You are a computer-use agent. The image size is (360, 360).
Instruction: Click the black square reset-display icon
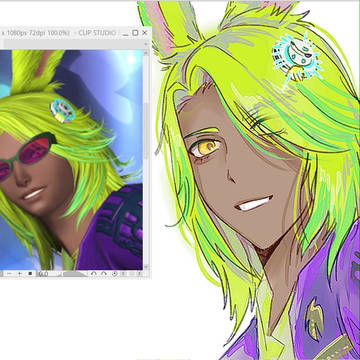click(30, 274)
